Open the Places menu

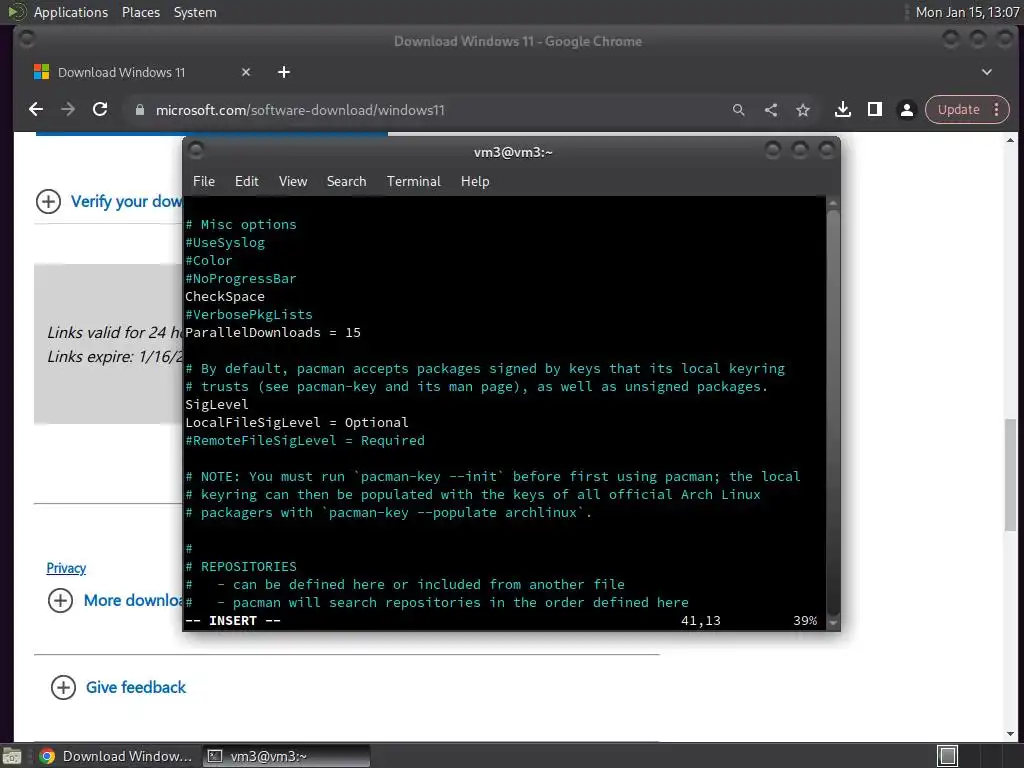(140, 12)
